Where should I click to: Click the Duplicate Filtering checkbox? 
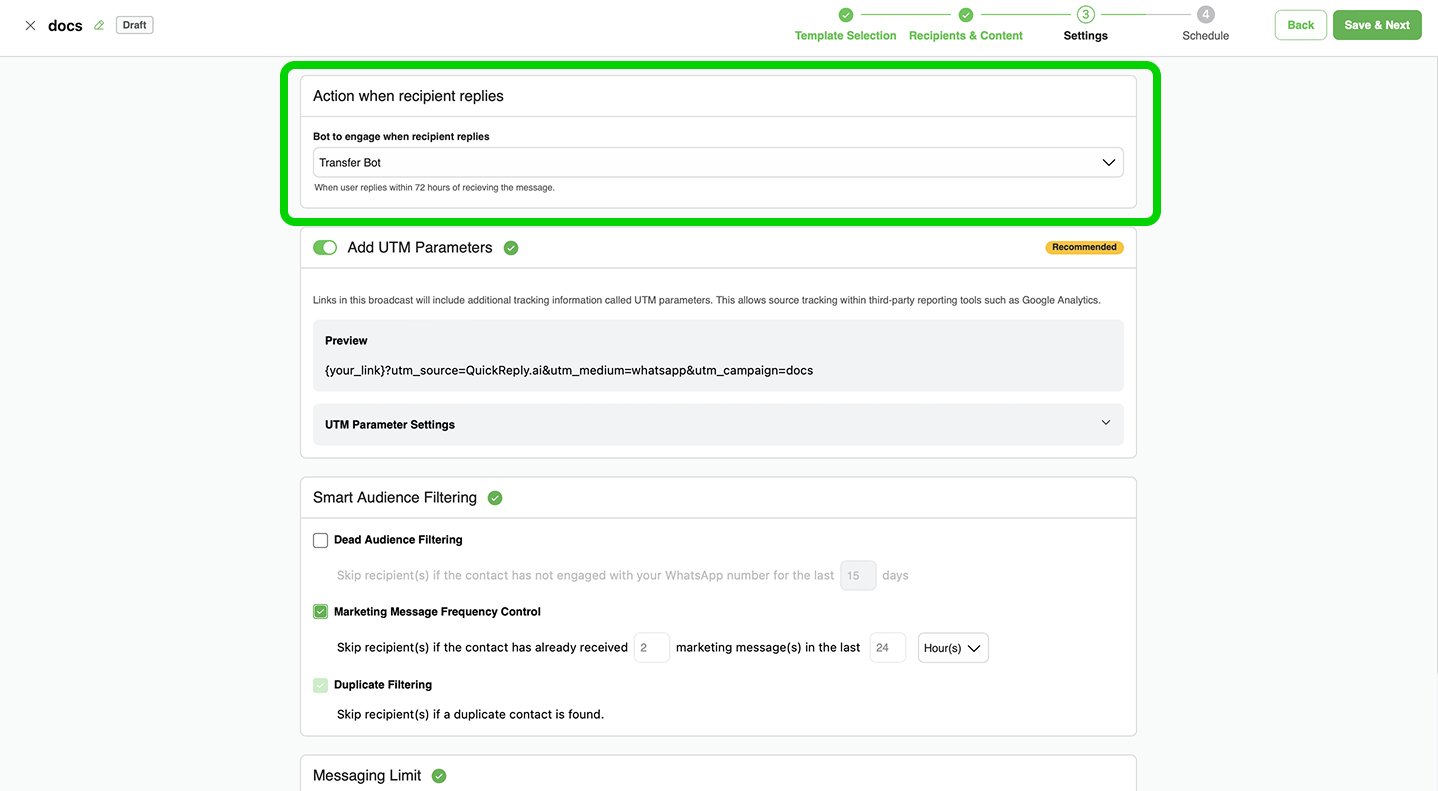pos(321,685)
